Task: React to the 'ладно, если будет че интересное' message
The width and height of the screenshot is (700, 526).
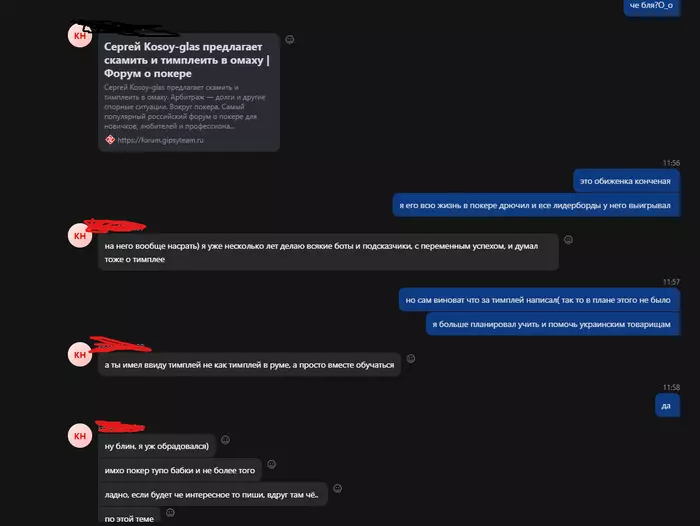Action: coord(338,488)
